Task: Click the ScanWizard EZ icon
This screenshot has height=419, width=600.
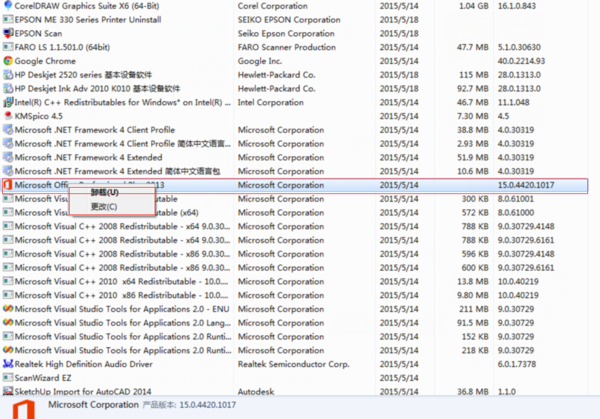Action: (8, 378)
